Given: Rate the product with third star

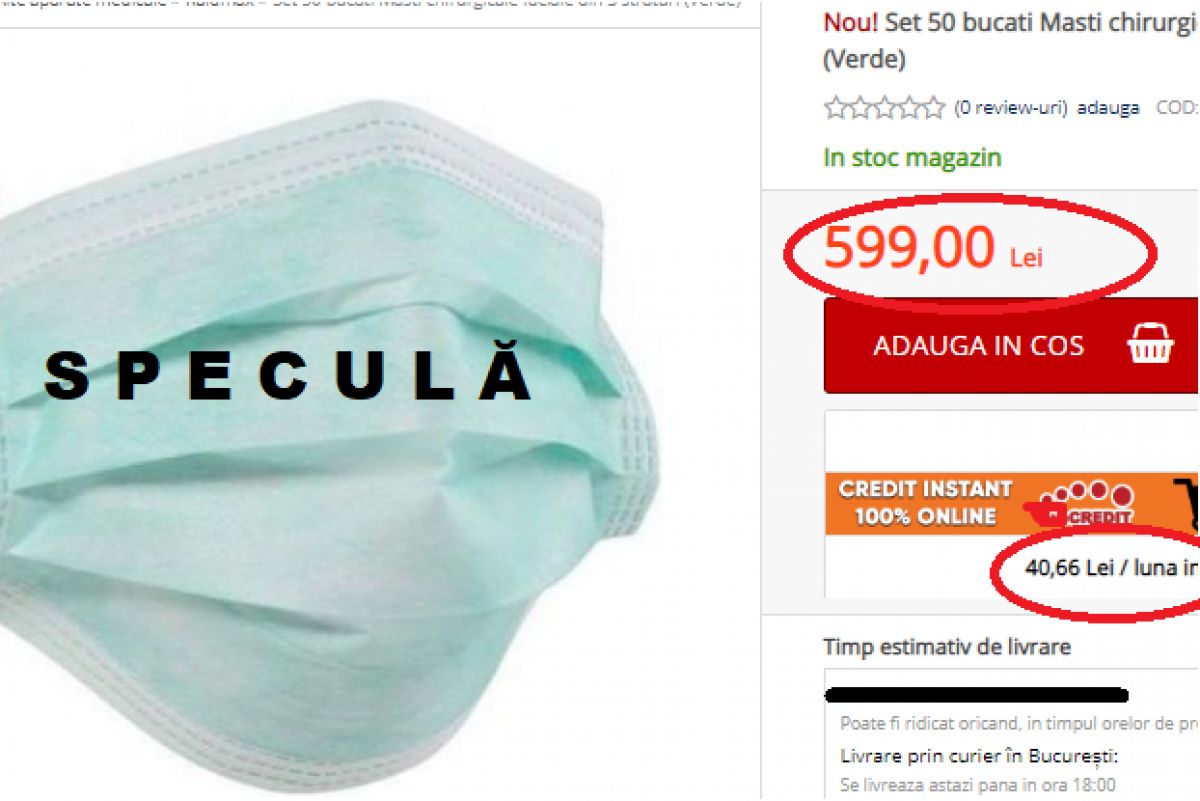Looking at the screenshot, I should pyautogui.click(x=884, y=108).
